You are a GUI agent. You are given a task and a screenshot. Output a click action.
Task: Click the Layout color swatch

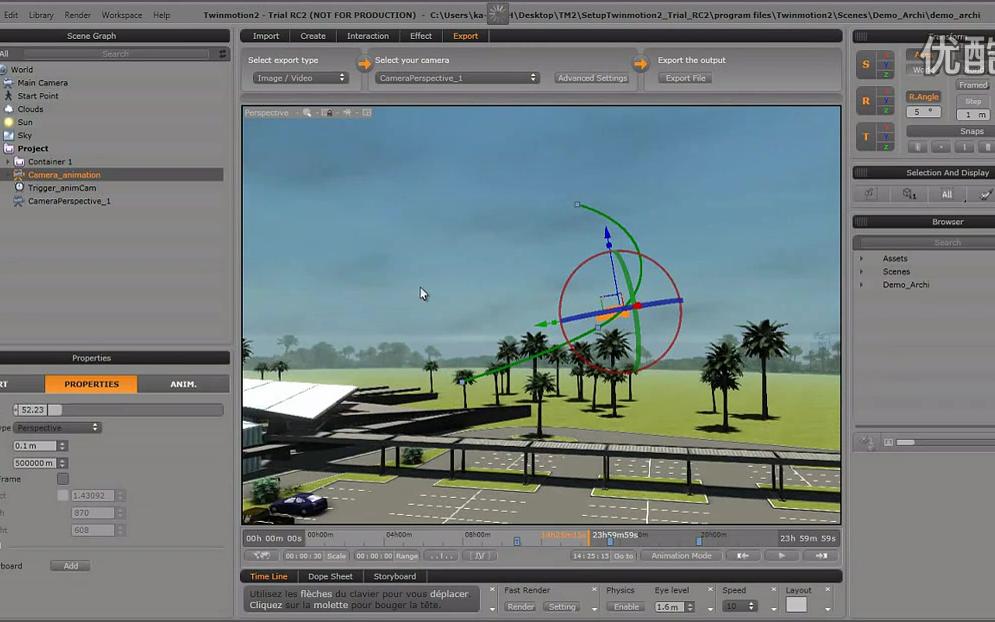point(796,604)
